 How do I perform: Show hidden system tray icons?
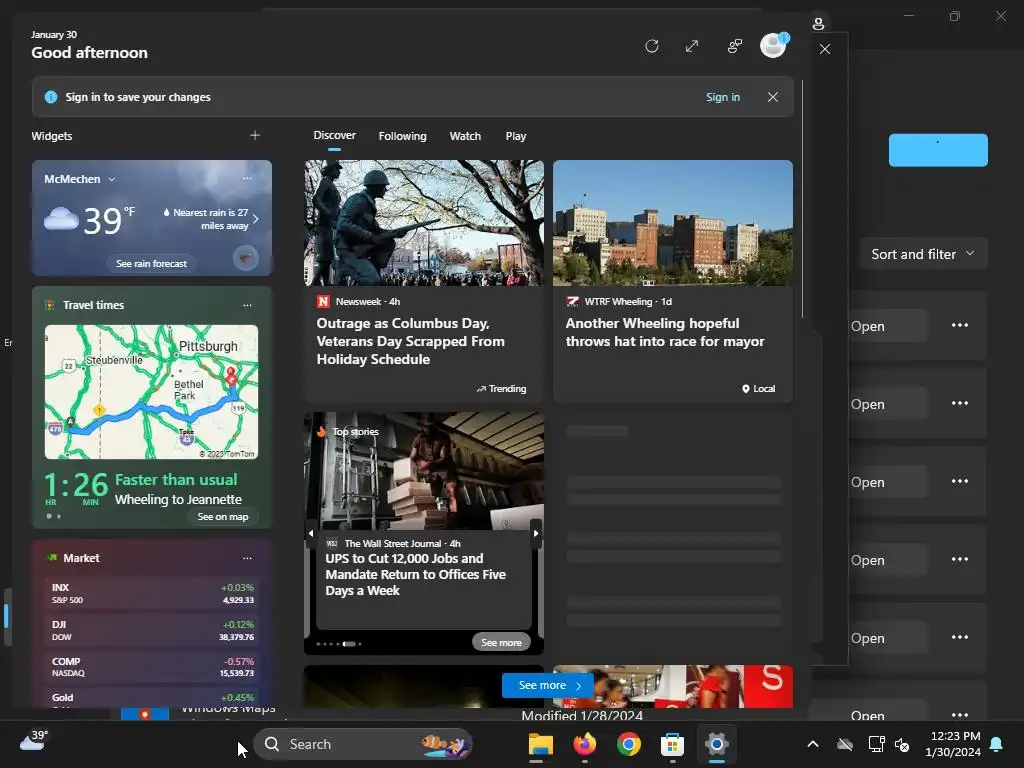813,744
